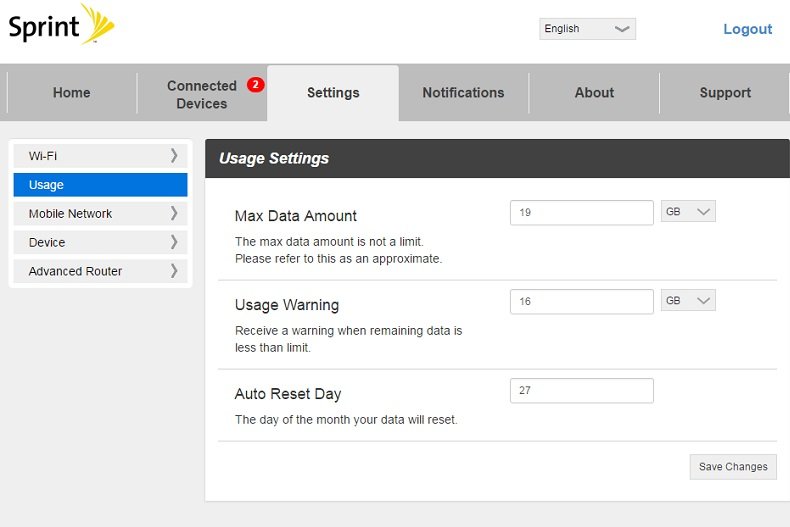Open the English language dropdown
790x527 pixels.
(x=587, y=29)
